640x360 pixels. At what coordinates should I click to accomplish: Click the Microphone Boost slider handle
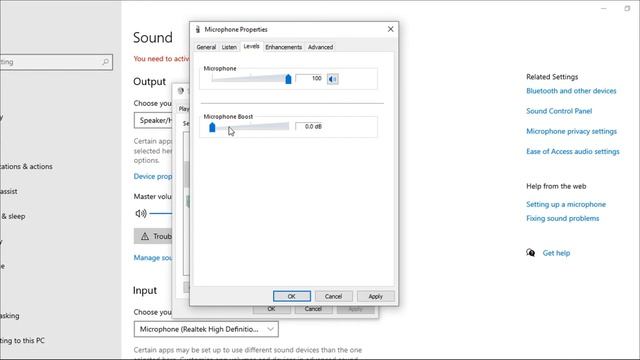click(212, 127)
